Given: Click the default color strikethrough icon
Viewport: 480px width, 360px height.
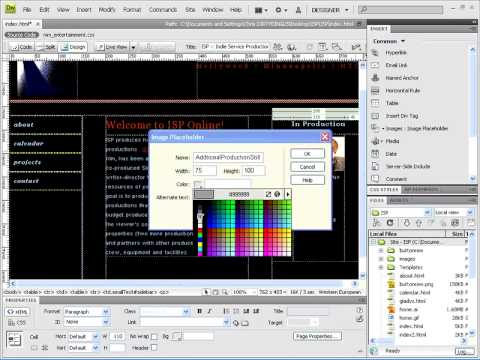Looking at the screenshot, I should coord(268,194).
